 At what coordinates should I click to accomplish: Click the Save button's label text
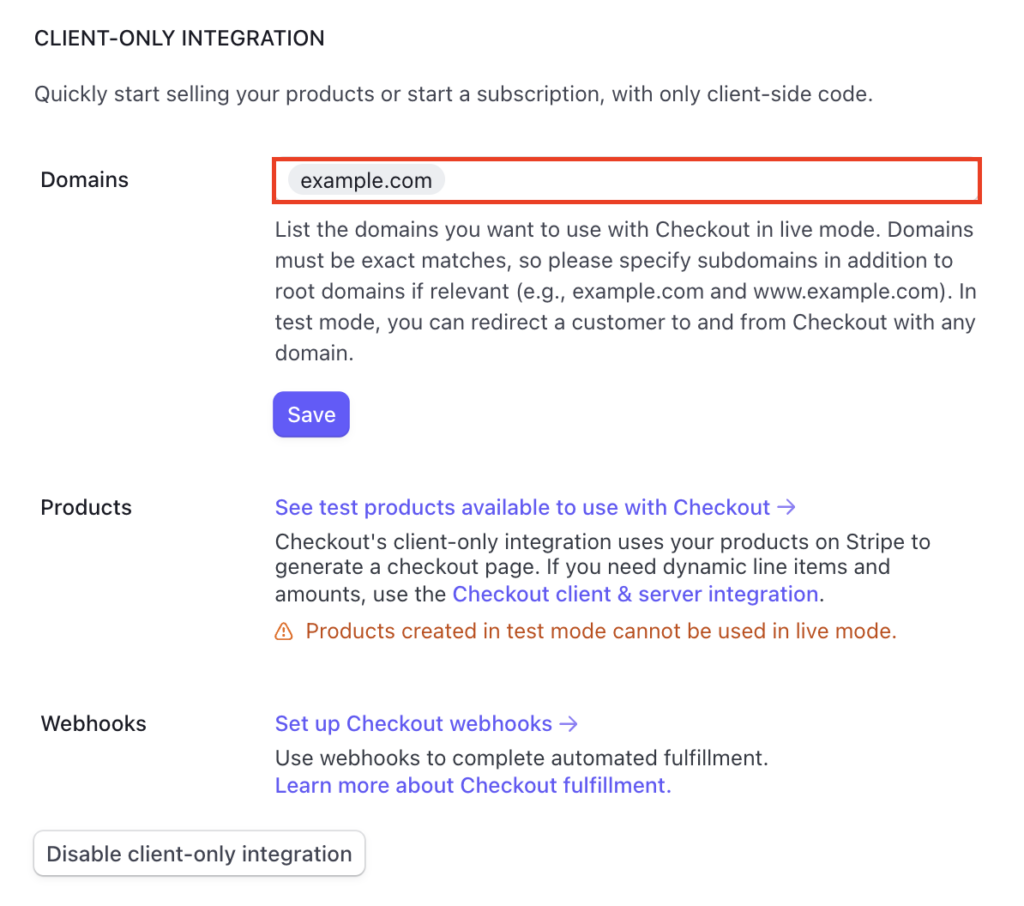click(310, 414)
